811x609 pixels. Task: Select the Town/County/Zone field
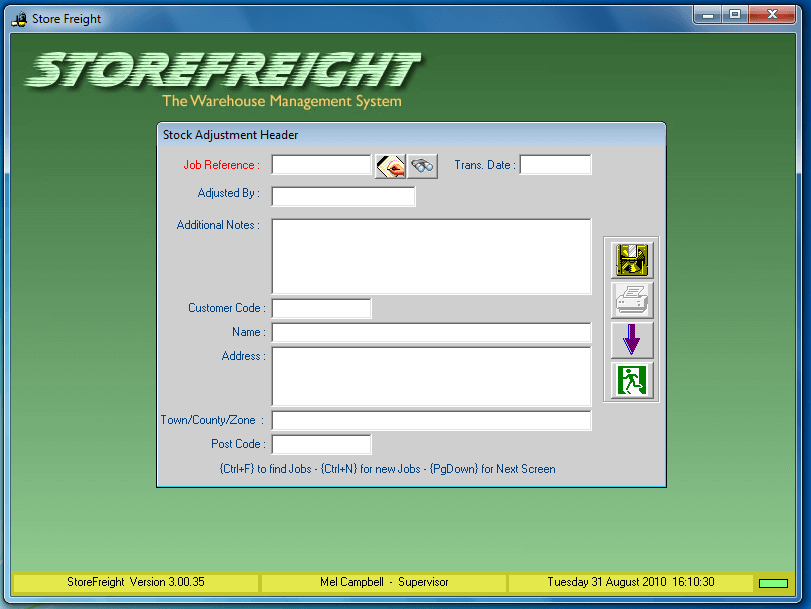[431, 420]
